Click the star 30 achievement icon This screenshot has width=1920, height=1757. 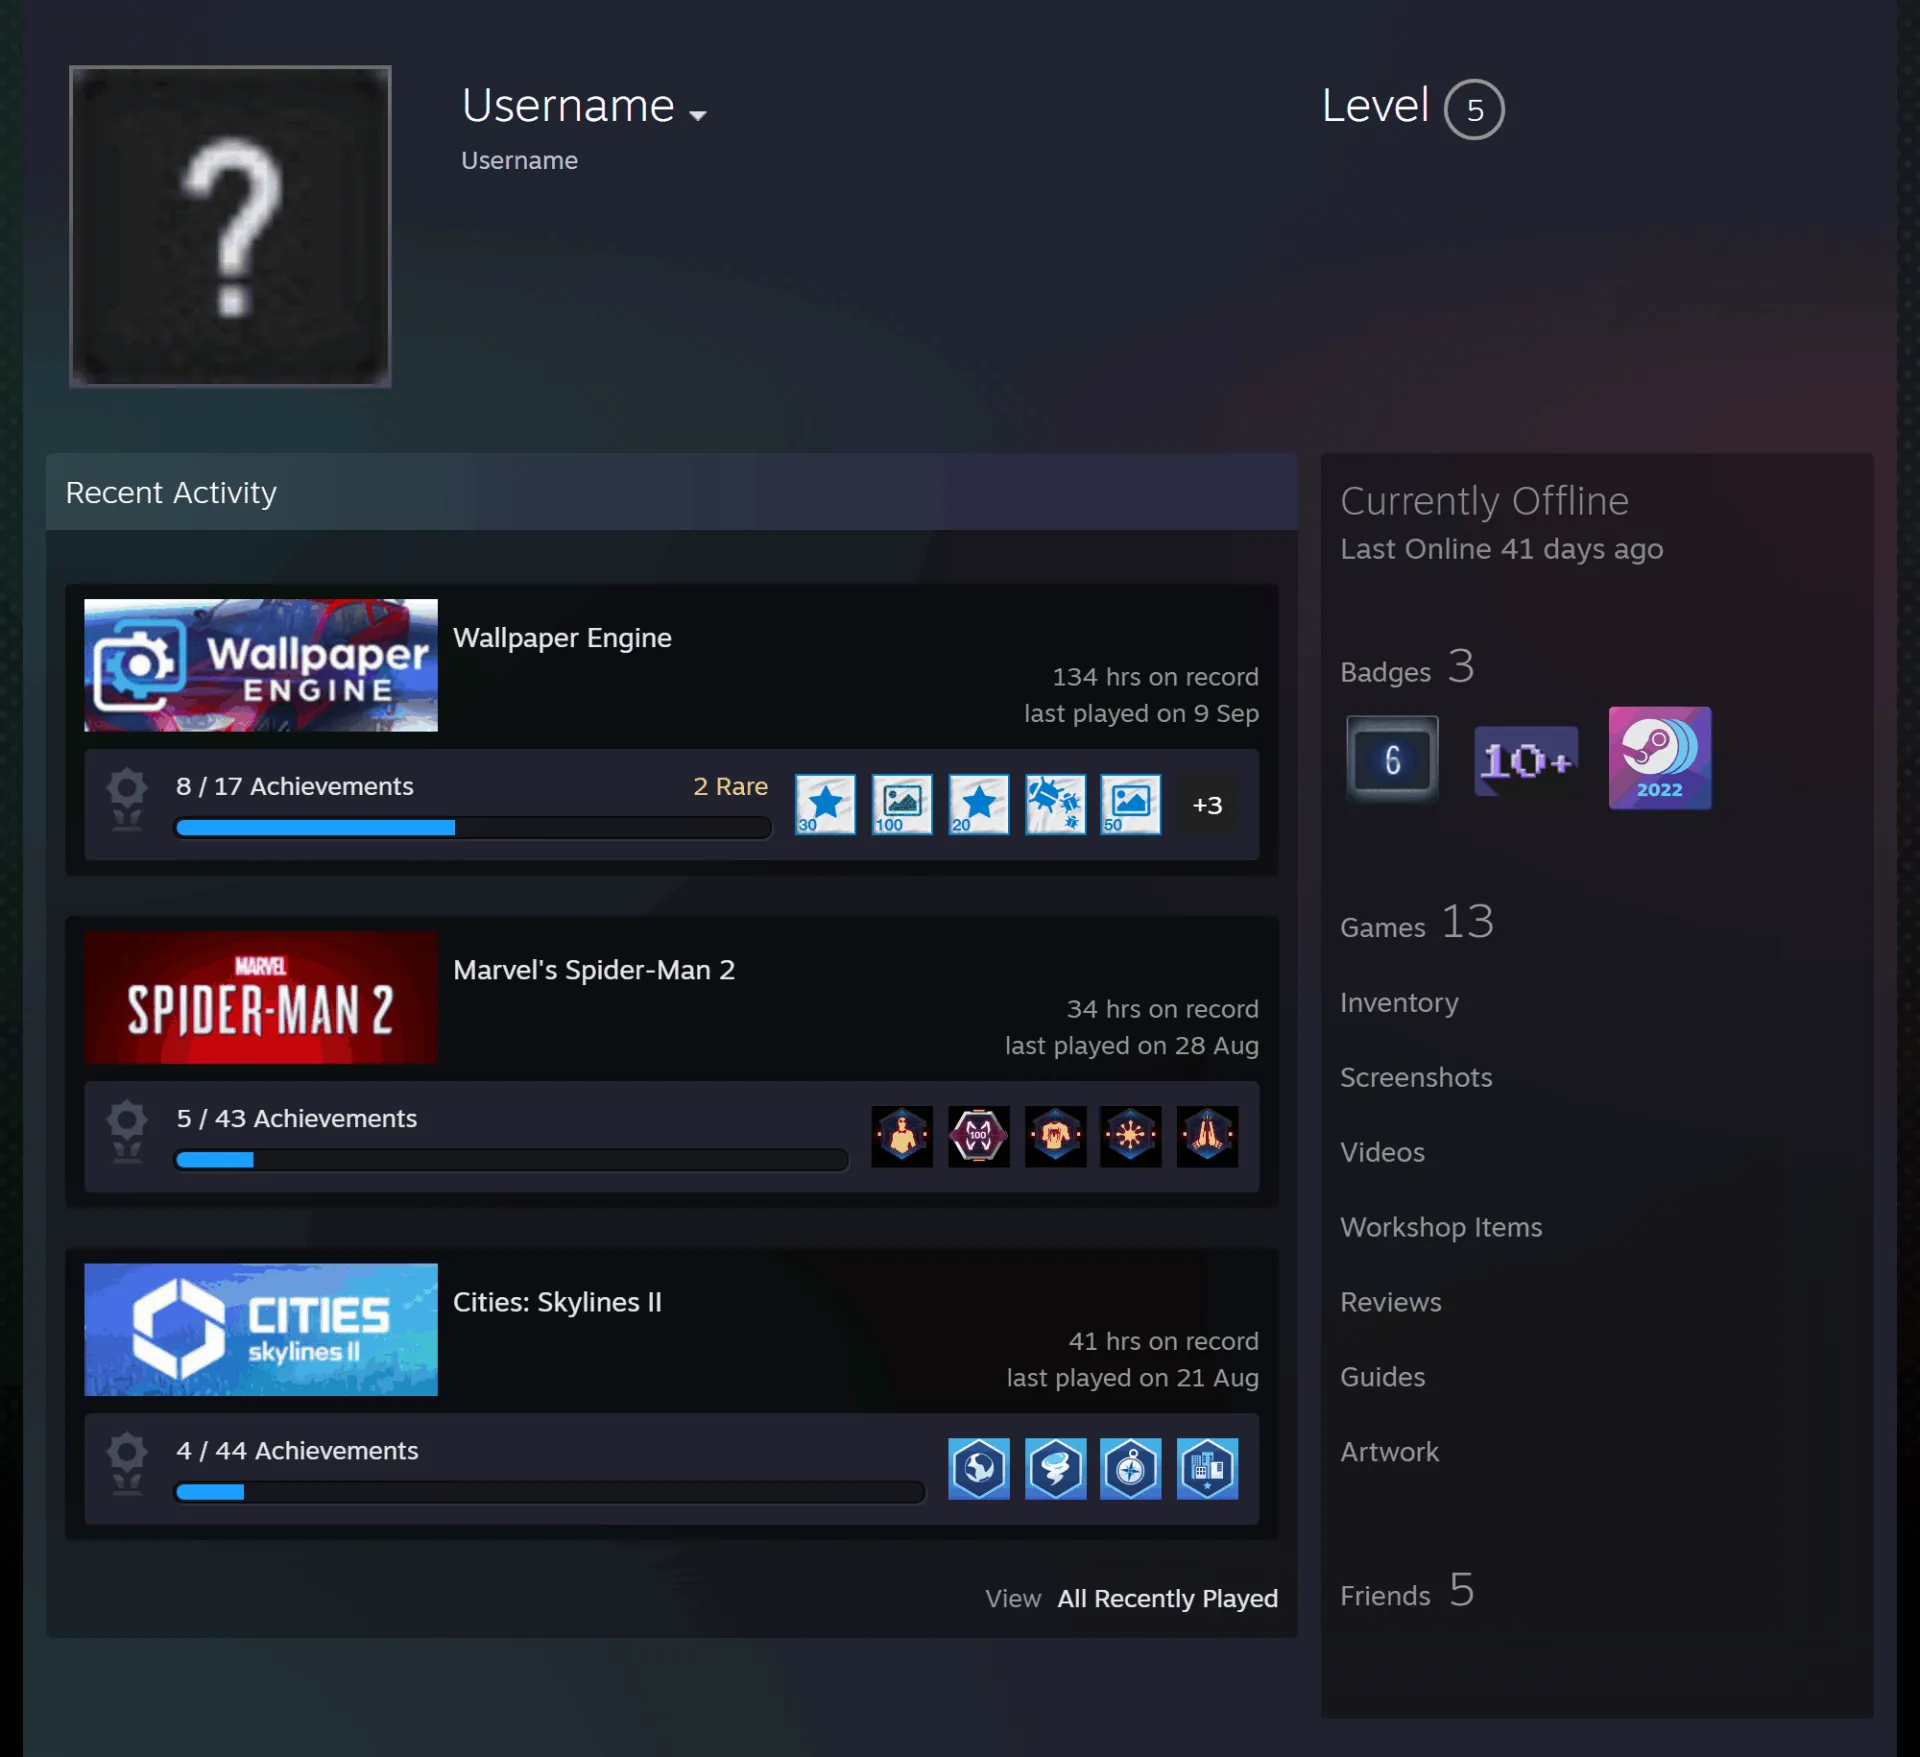825,804
